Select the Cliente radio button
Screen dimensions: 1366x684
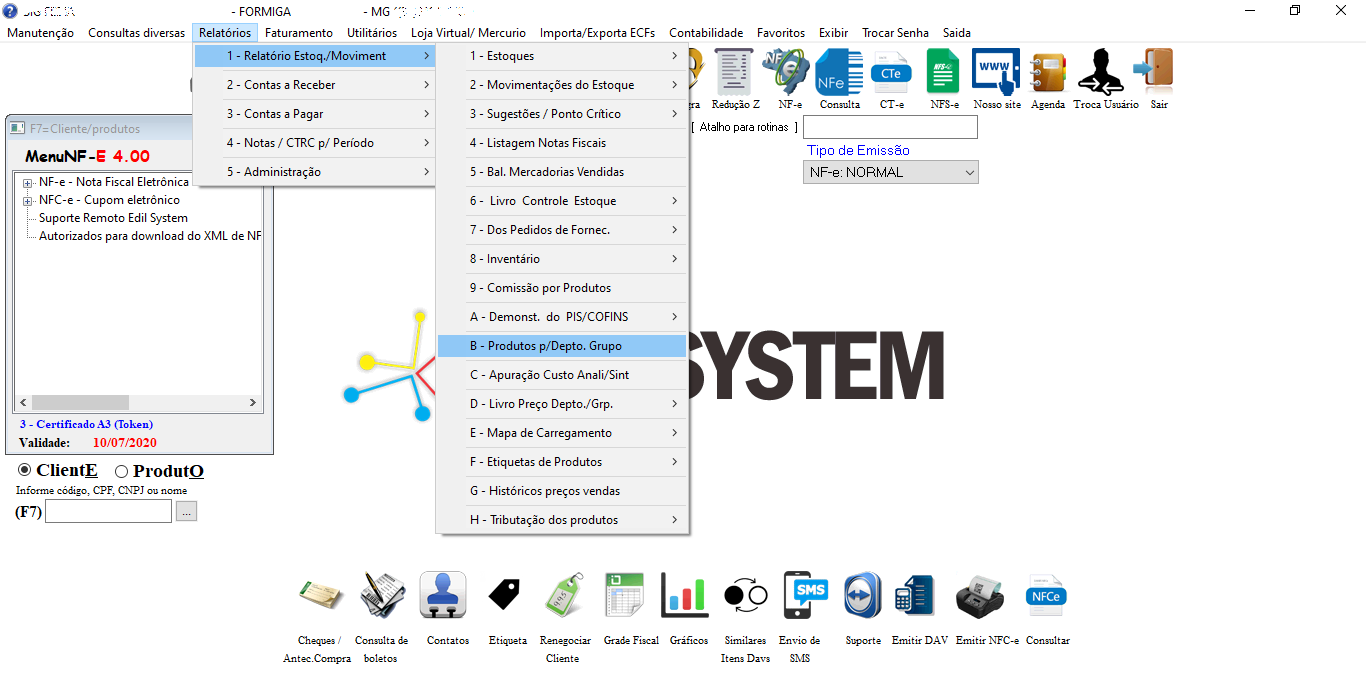click(x=25, y=471)
